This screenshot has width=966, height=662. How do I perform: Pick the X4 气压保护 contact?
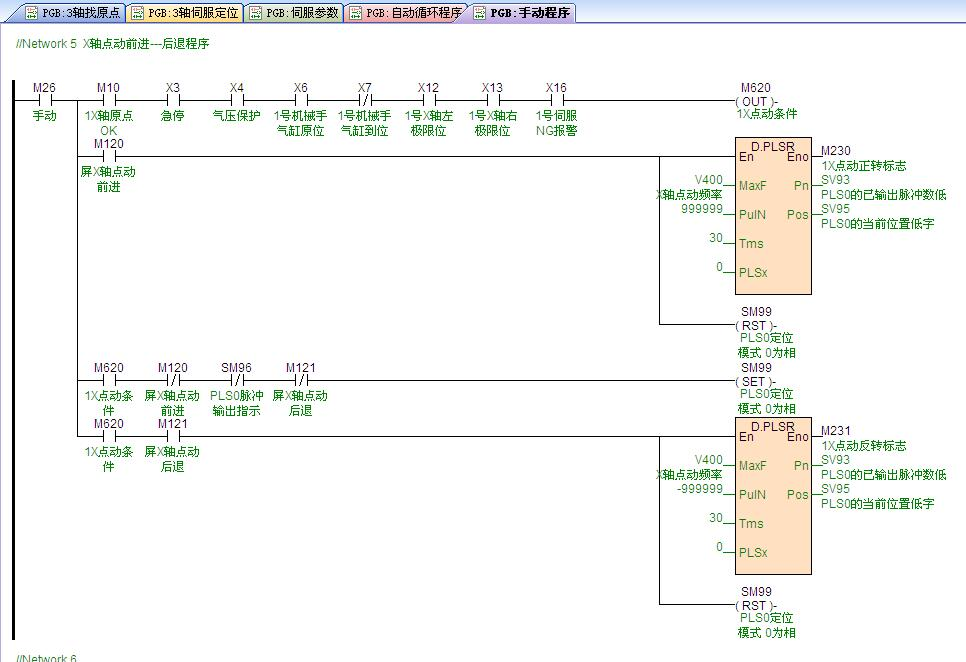point(236,100)
